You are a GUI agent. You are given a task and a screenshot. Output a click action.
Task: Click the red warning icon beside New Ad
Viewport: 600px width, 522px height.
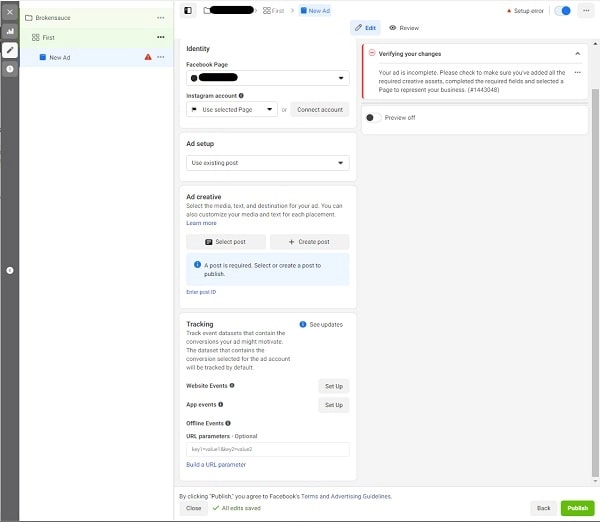(148, 57)
